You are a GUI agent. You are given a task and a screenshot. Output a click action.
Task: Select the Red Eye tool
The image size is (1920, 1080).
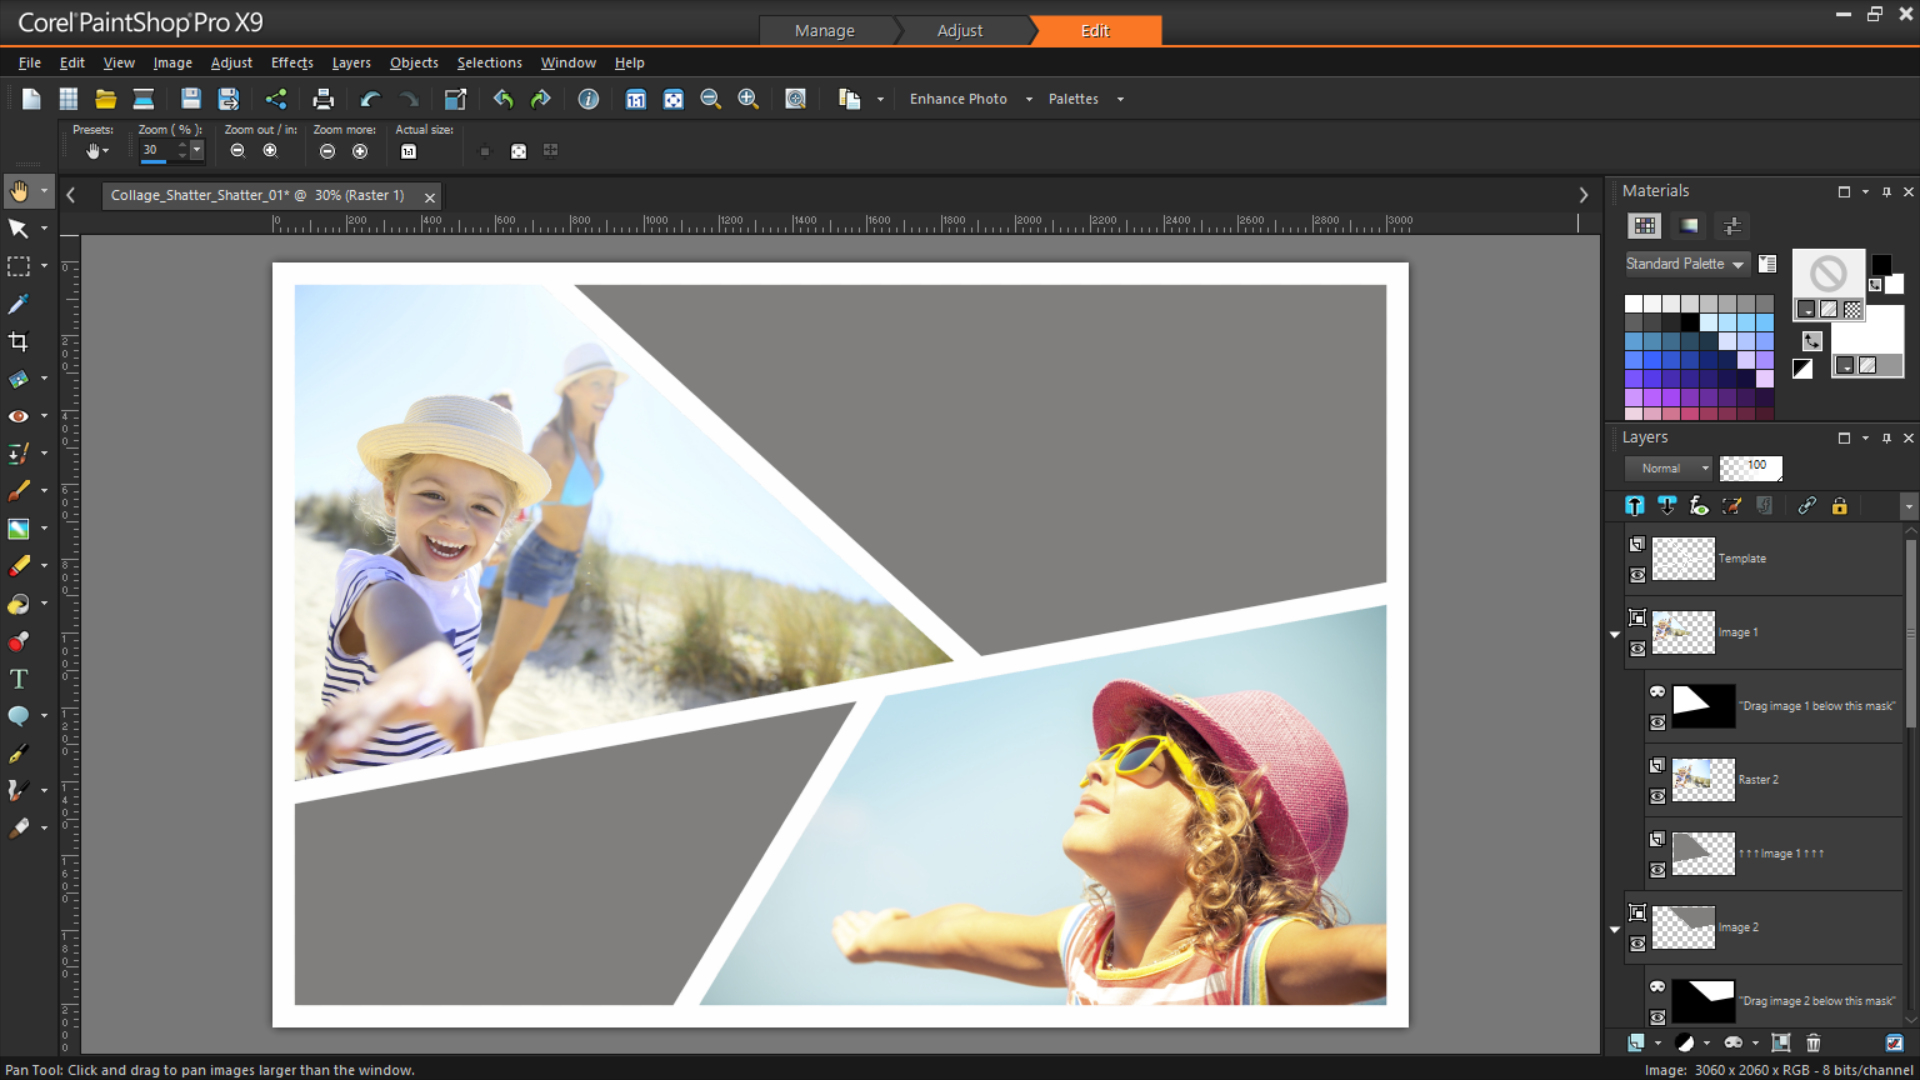coord(18,416)
